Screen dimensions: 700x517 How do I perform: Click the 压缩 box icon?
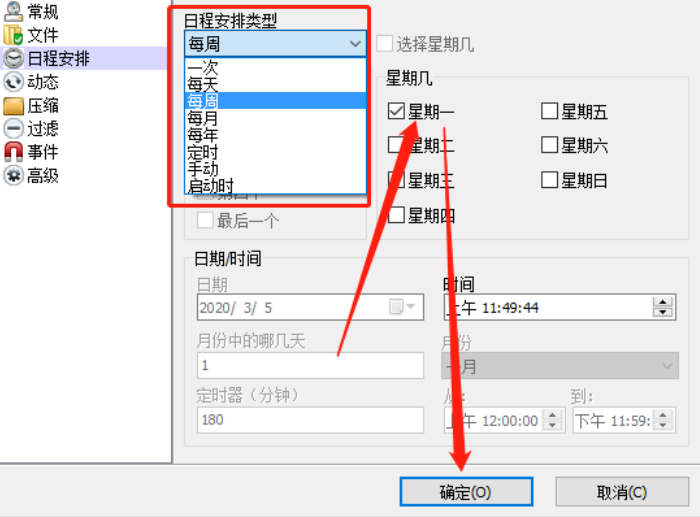tap(13, 106)
